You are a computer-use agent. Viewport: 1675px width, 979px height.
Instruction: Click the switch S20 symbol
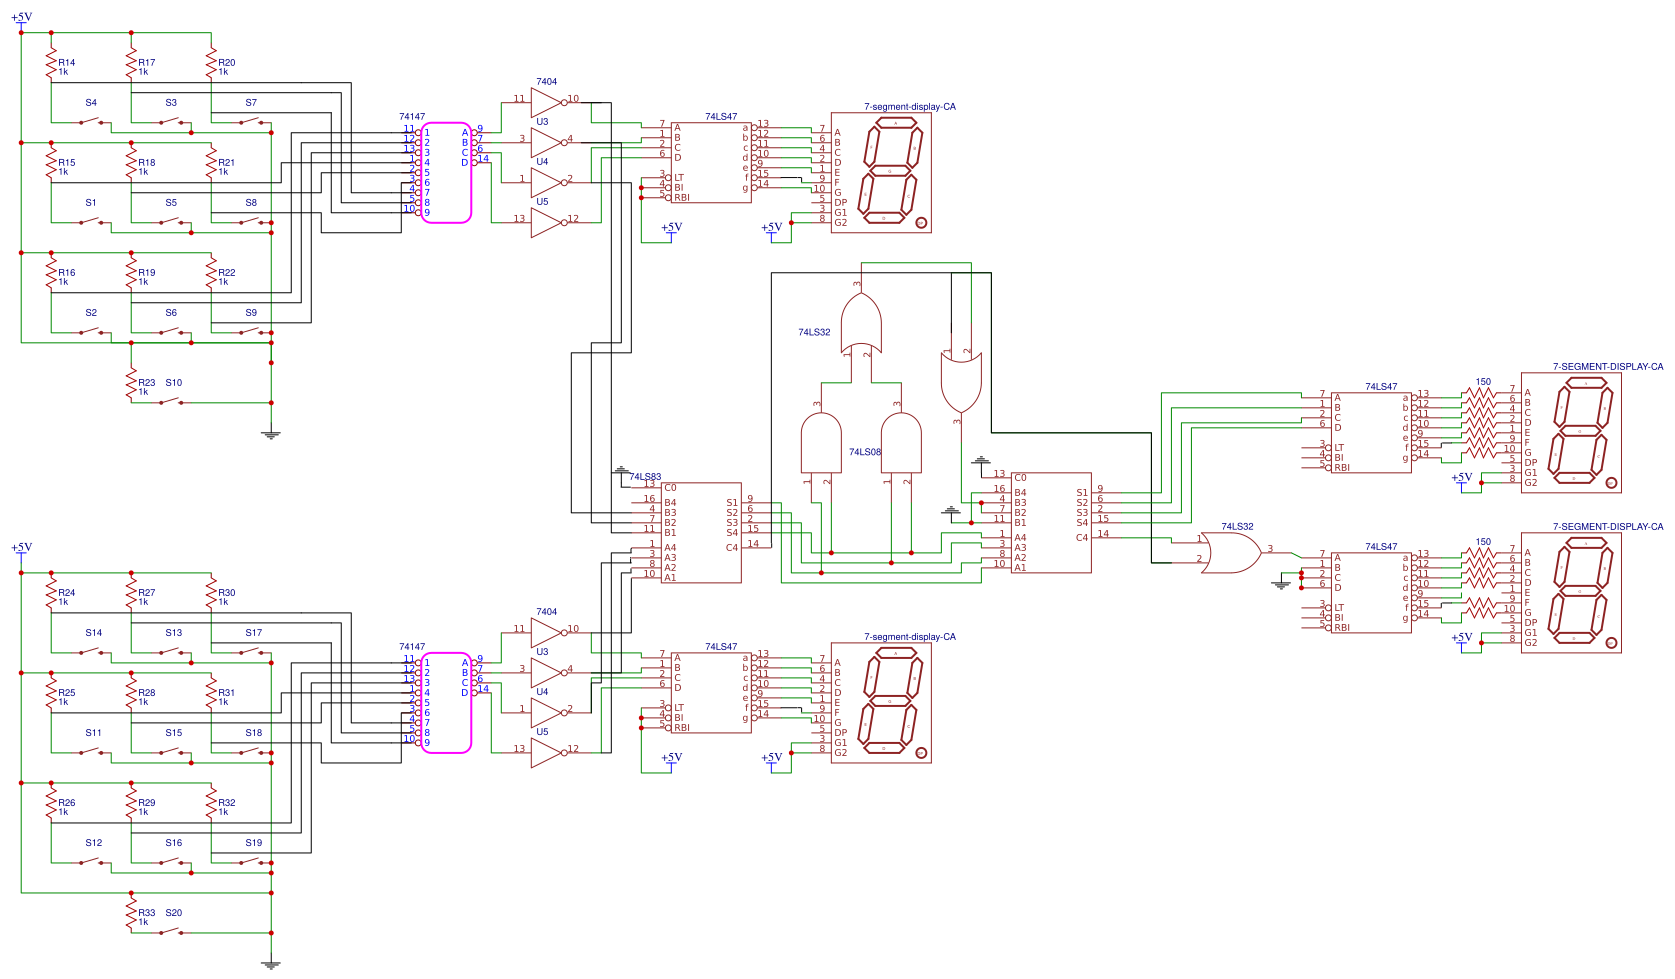click(x=171, y=931)
